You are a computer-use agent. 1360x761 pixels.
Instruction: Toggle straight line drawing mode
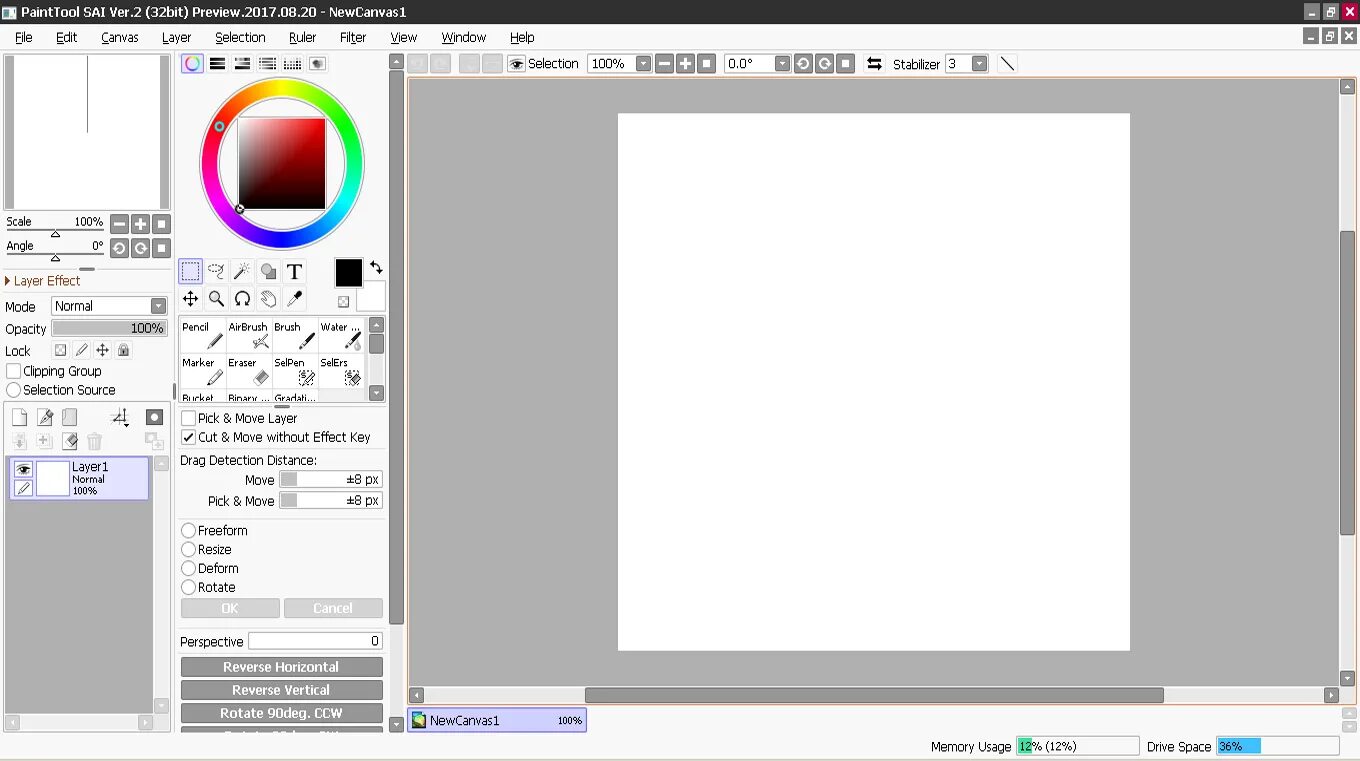[1007, 64]
